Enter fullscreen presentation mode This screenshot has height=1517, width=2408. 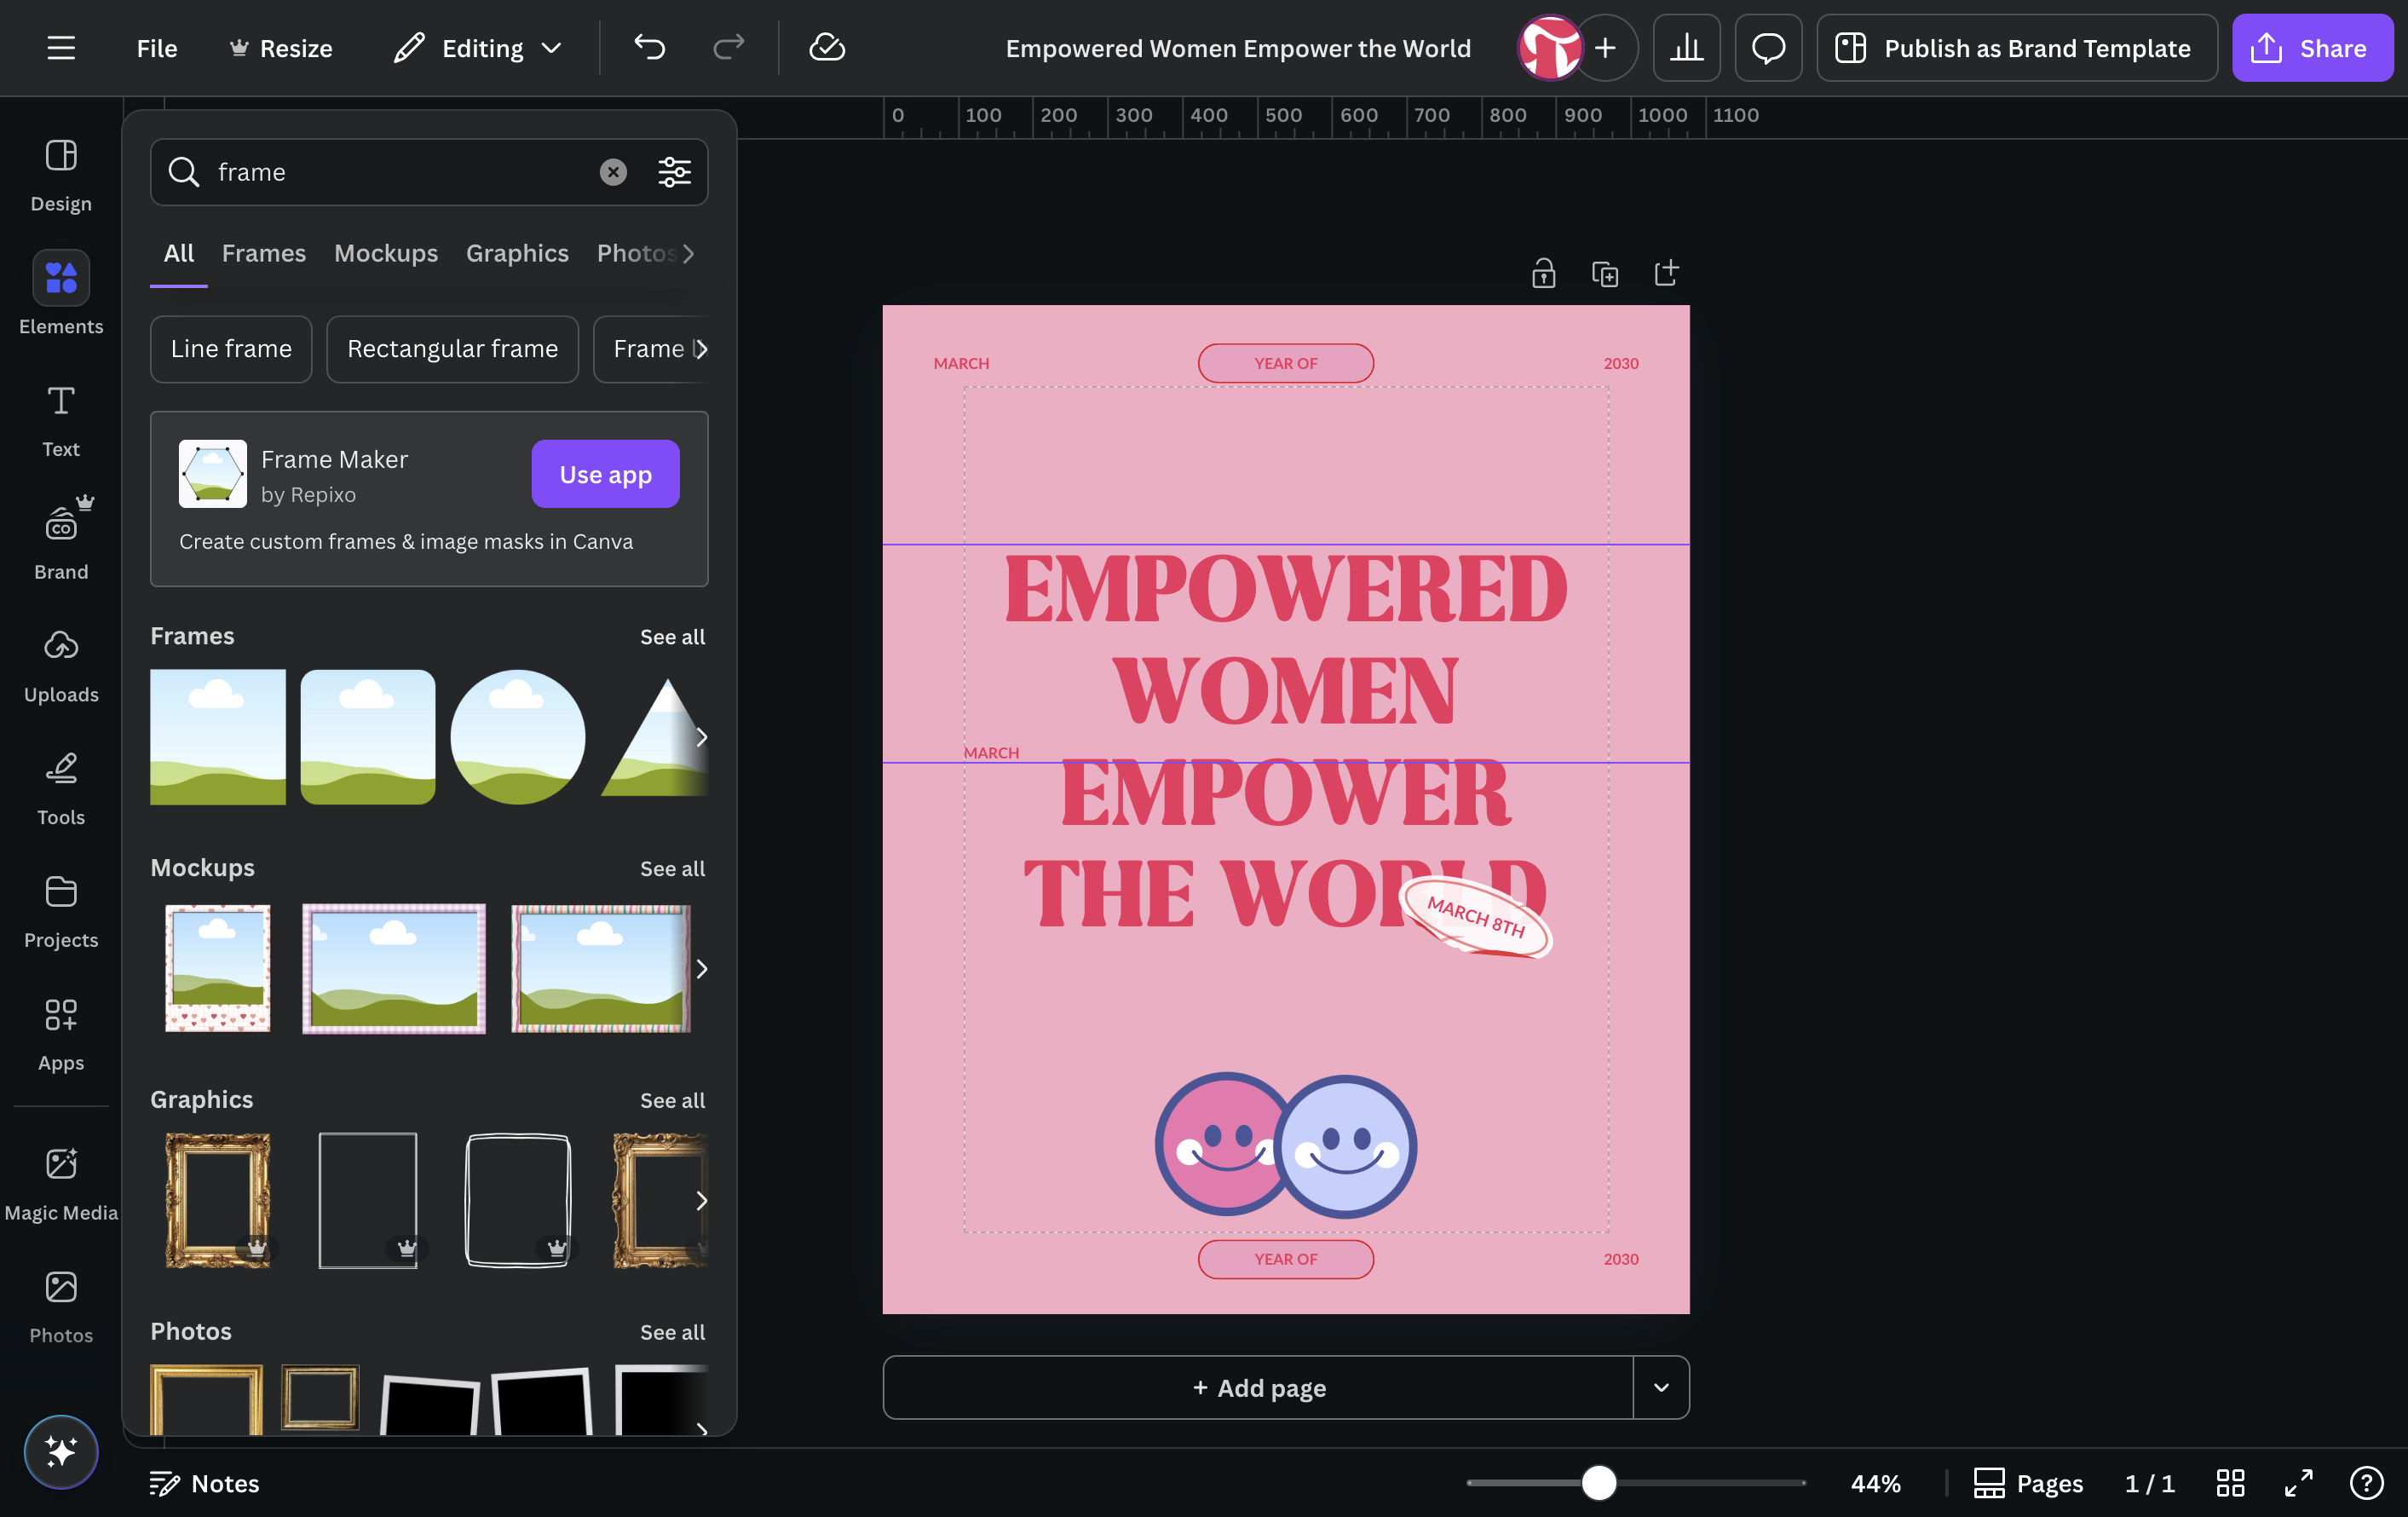tap(2299, 1483)
